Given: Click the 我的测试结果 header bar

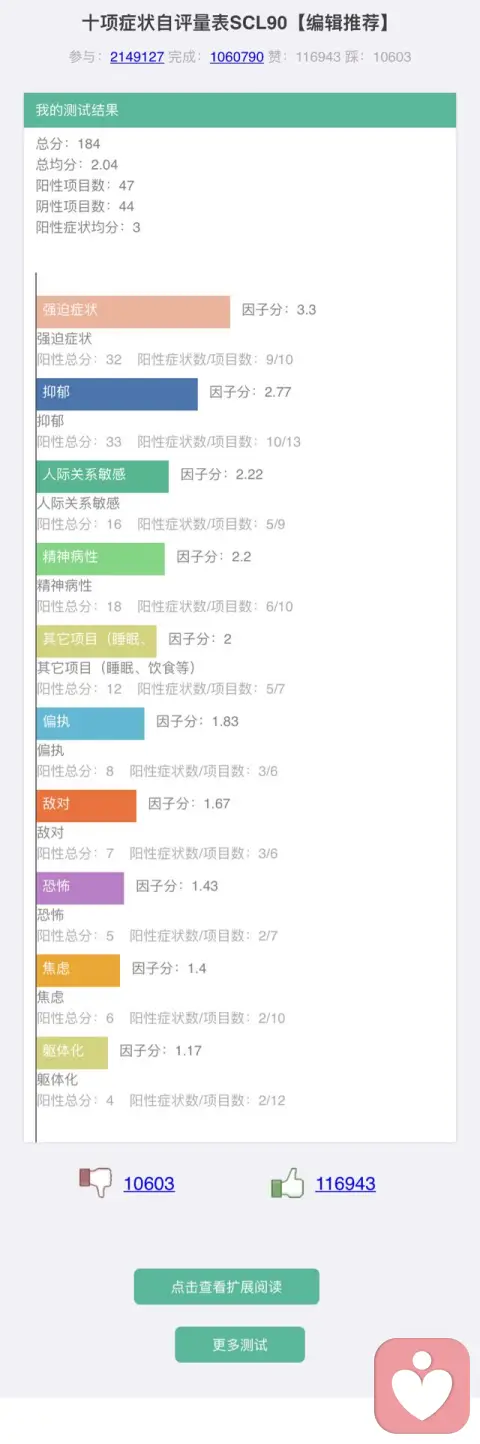Looking at the screenshot, I should (x=240, y=110).
